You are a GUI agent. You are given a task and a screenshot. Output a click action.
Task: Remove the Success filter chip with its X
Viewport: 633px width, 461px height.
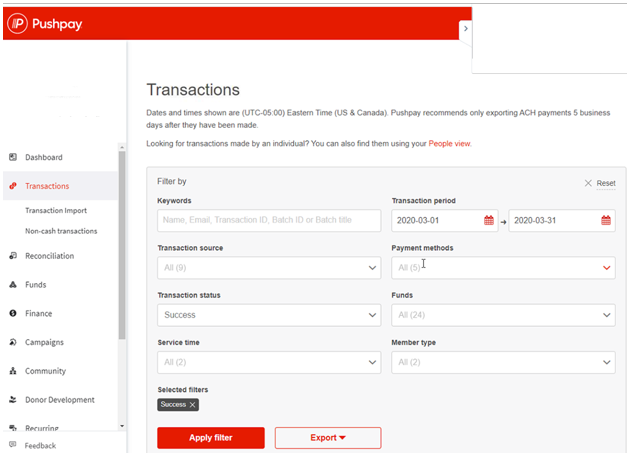click(193, 404)
